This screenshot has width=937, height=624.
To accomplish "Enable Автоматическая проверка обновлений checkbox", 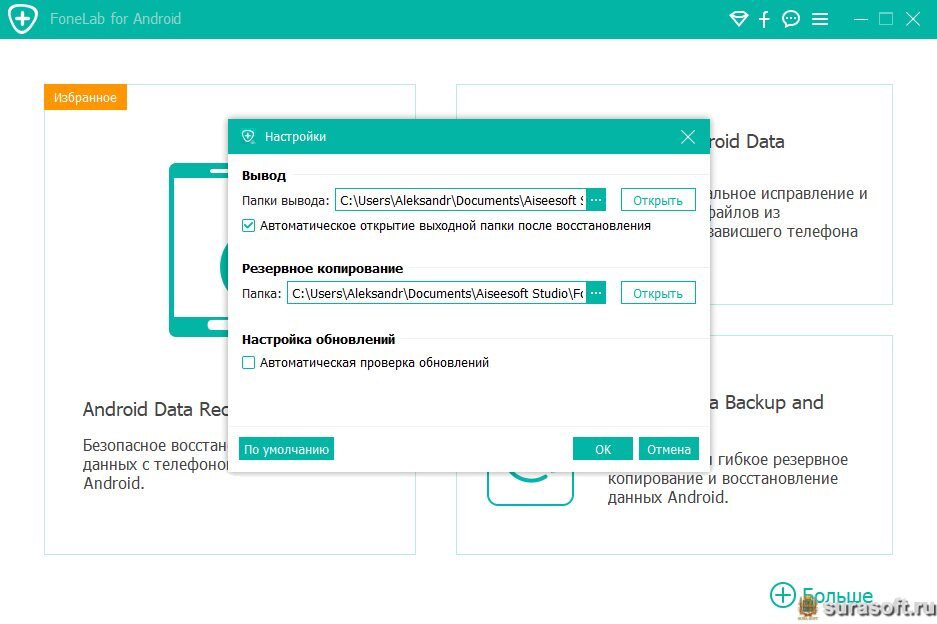I will 249,363.
